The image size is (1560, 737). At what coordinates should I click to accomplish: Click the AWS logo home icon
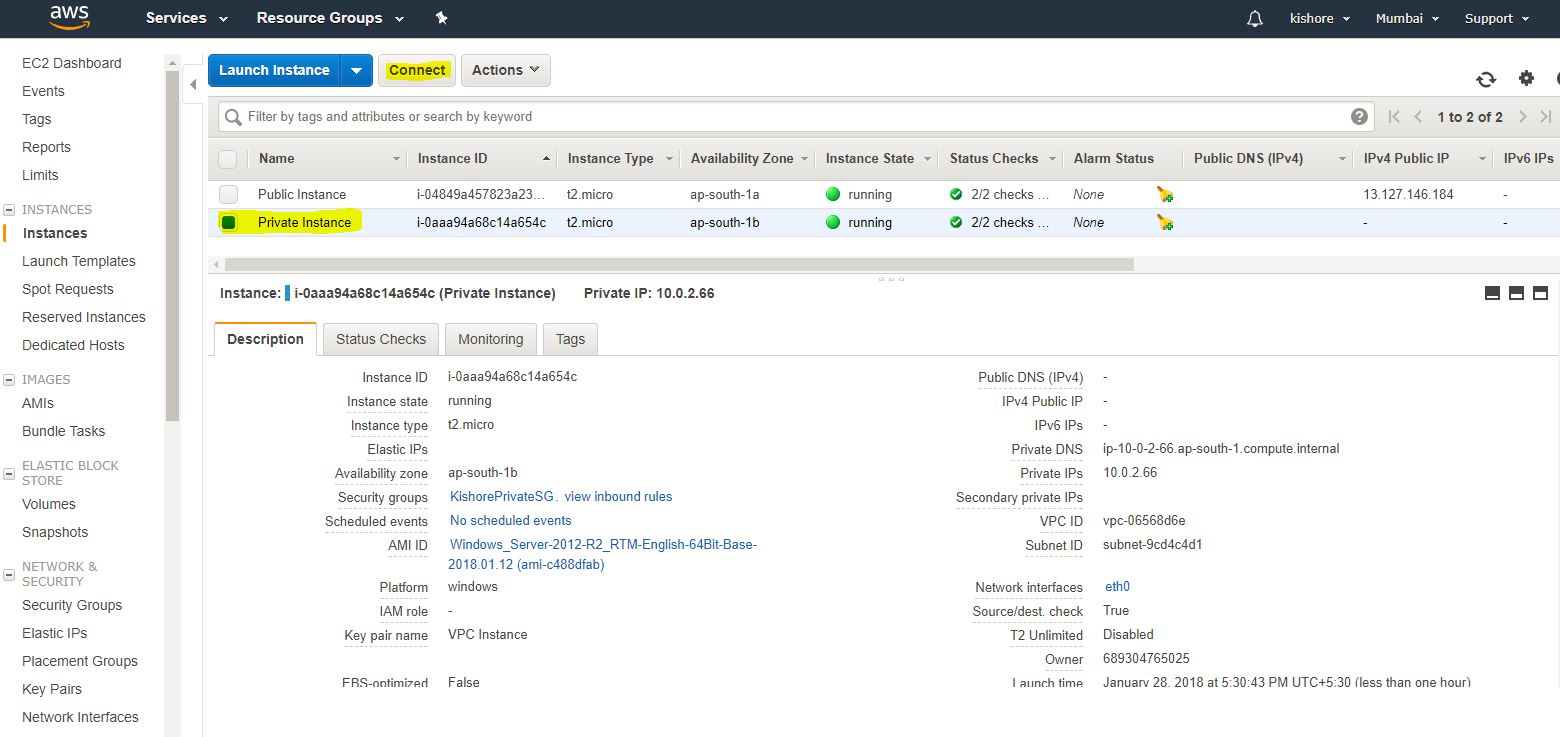(x=68, y=17)
